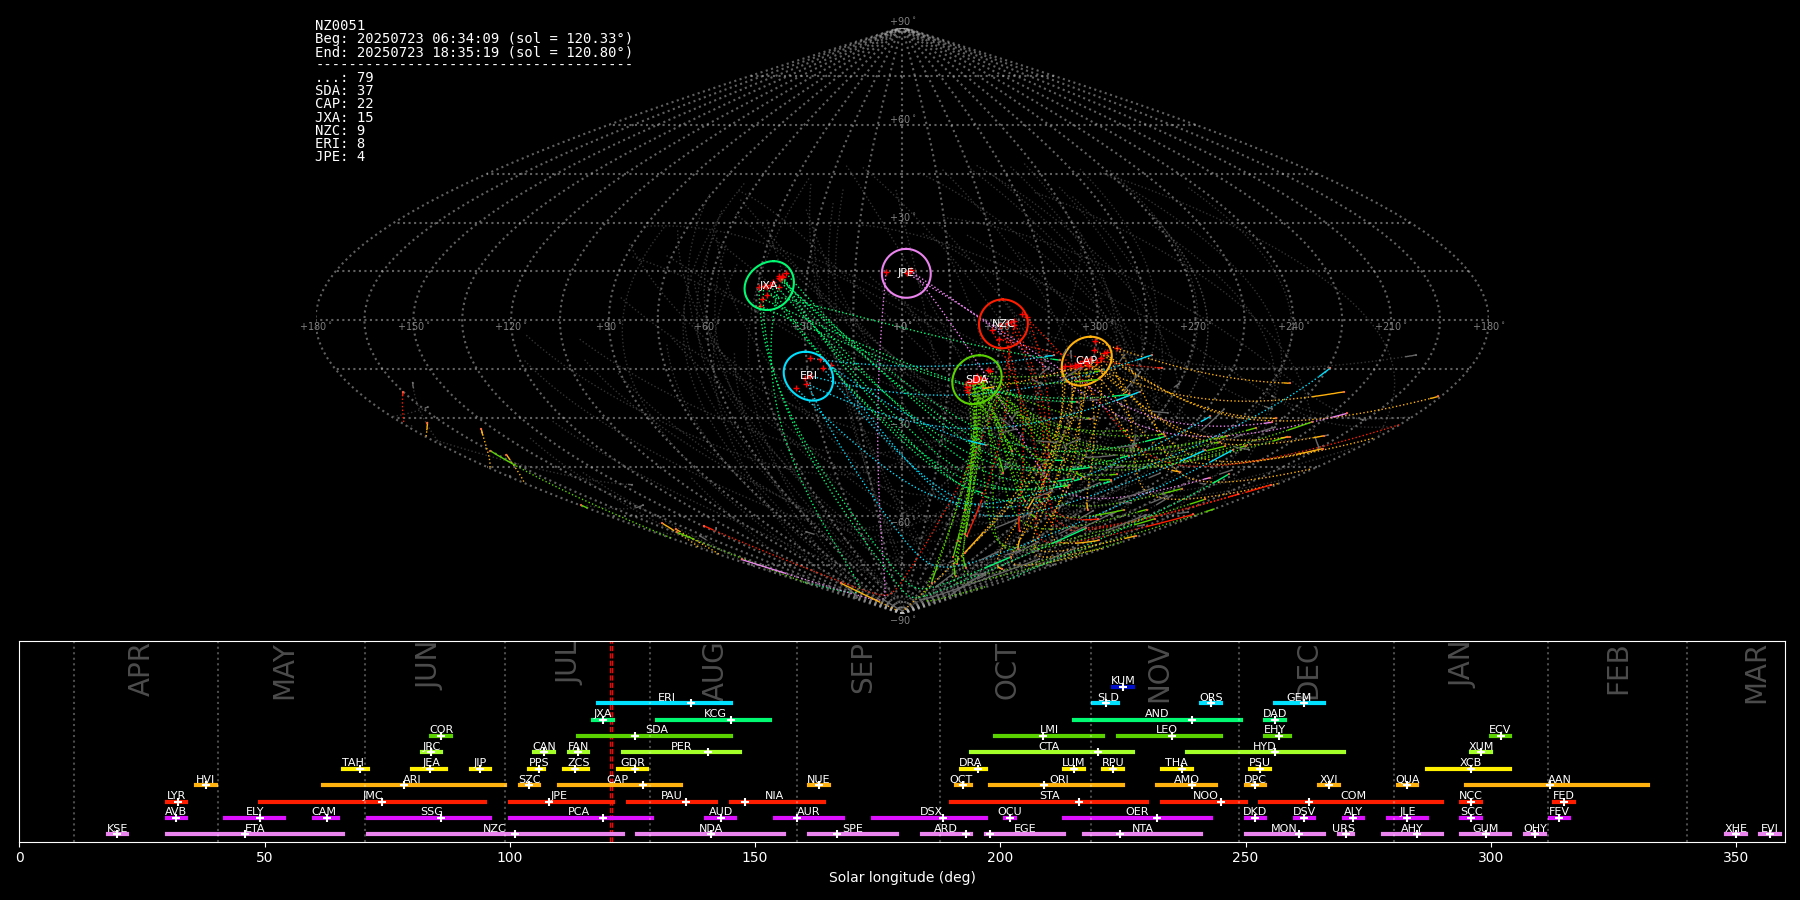Click the 'NZC: 9' count line
This screenshot has height=900, width=1800.
point(340,131)
